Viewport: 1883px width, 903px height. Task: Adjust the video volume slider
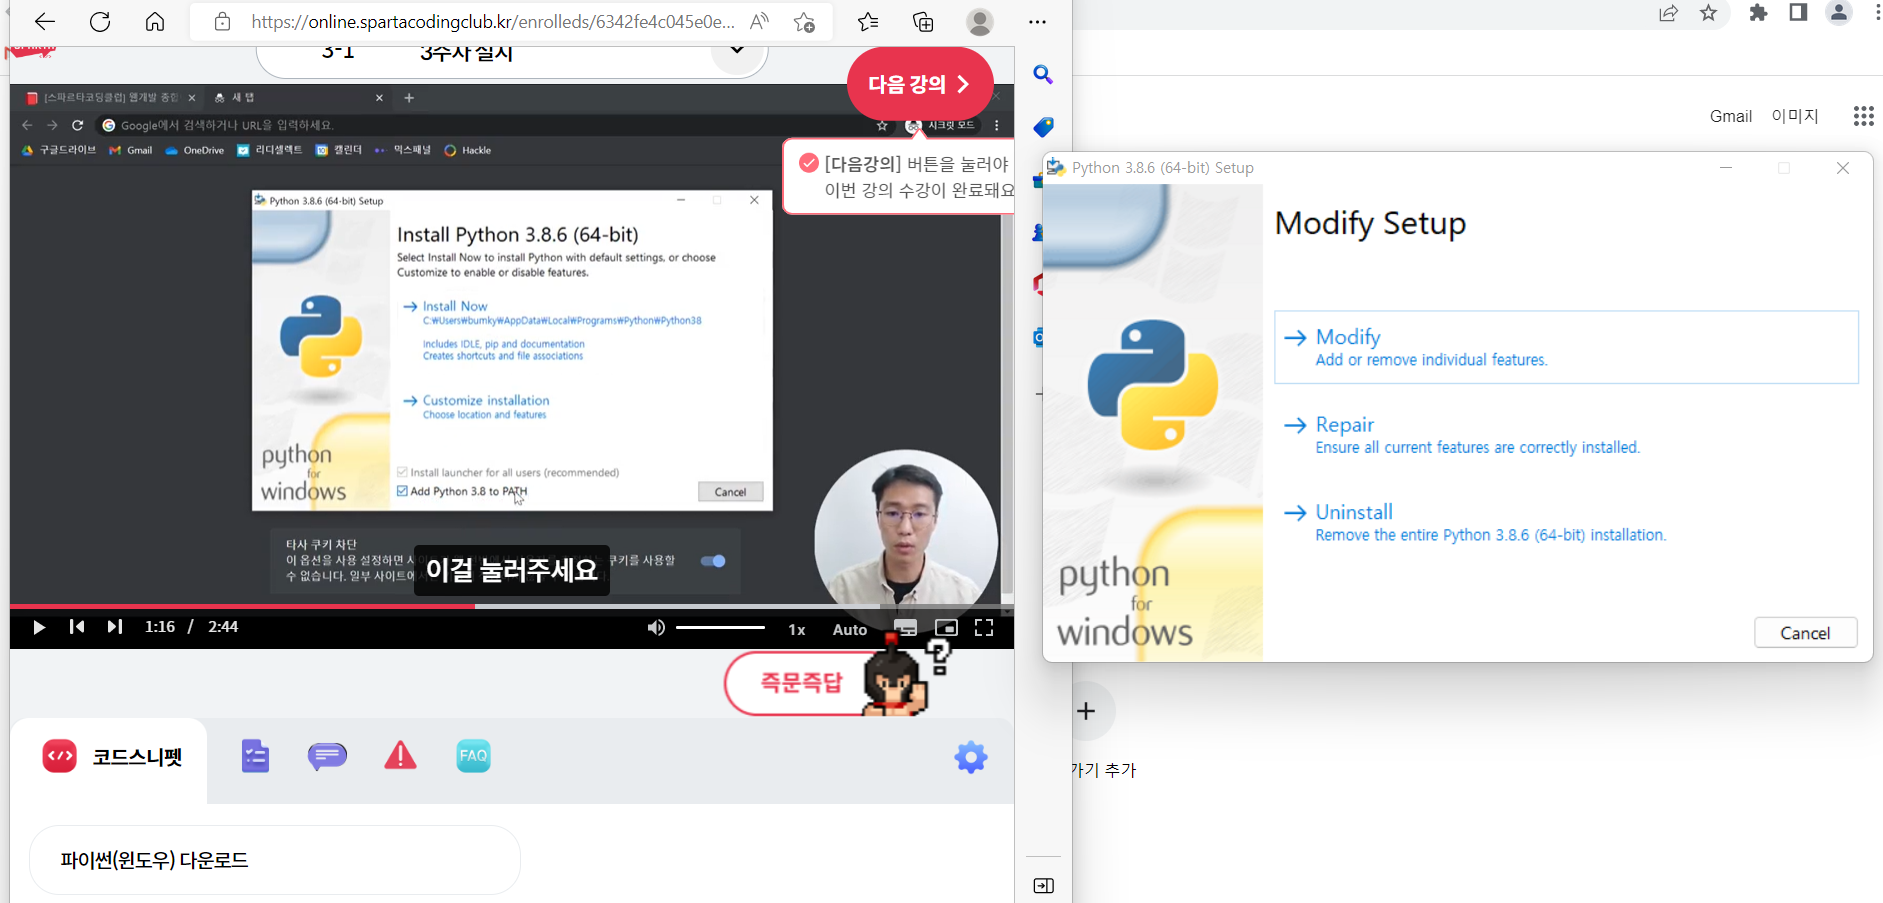click(720, 627)
